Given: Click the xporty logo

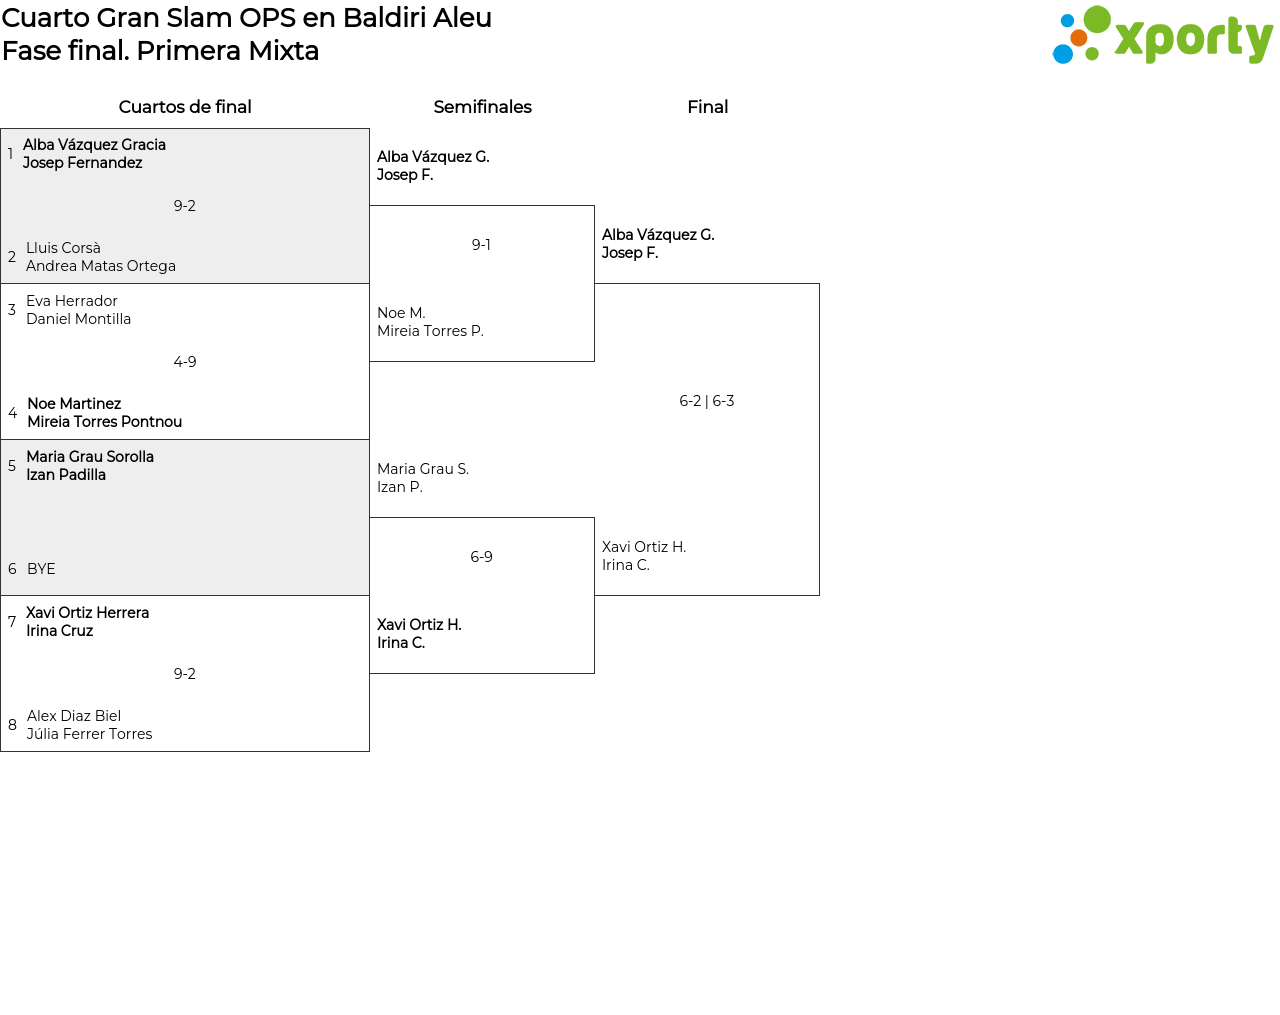Looking at the screenshot, I should coord(1162,36).
